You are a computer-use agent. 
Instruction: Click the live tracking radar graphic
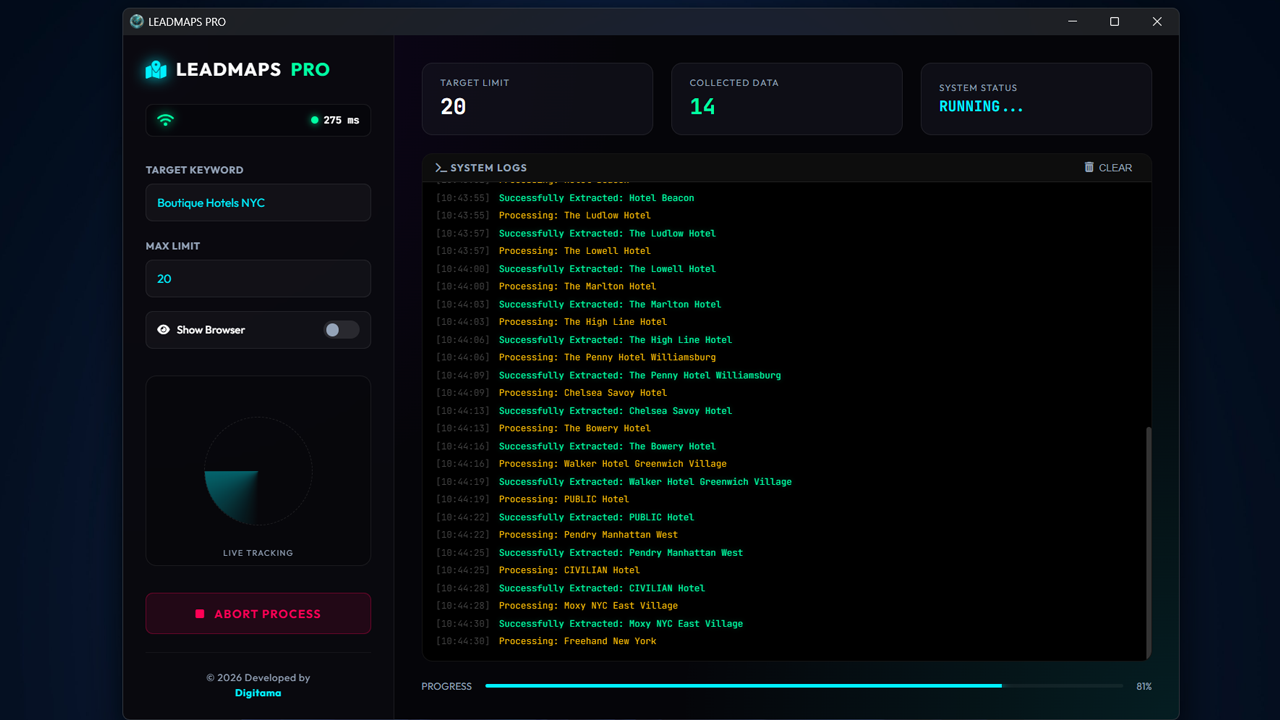[258, 471]
